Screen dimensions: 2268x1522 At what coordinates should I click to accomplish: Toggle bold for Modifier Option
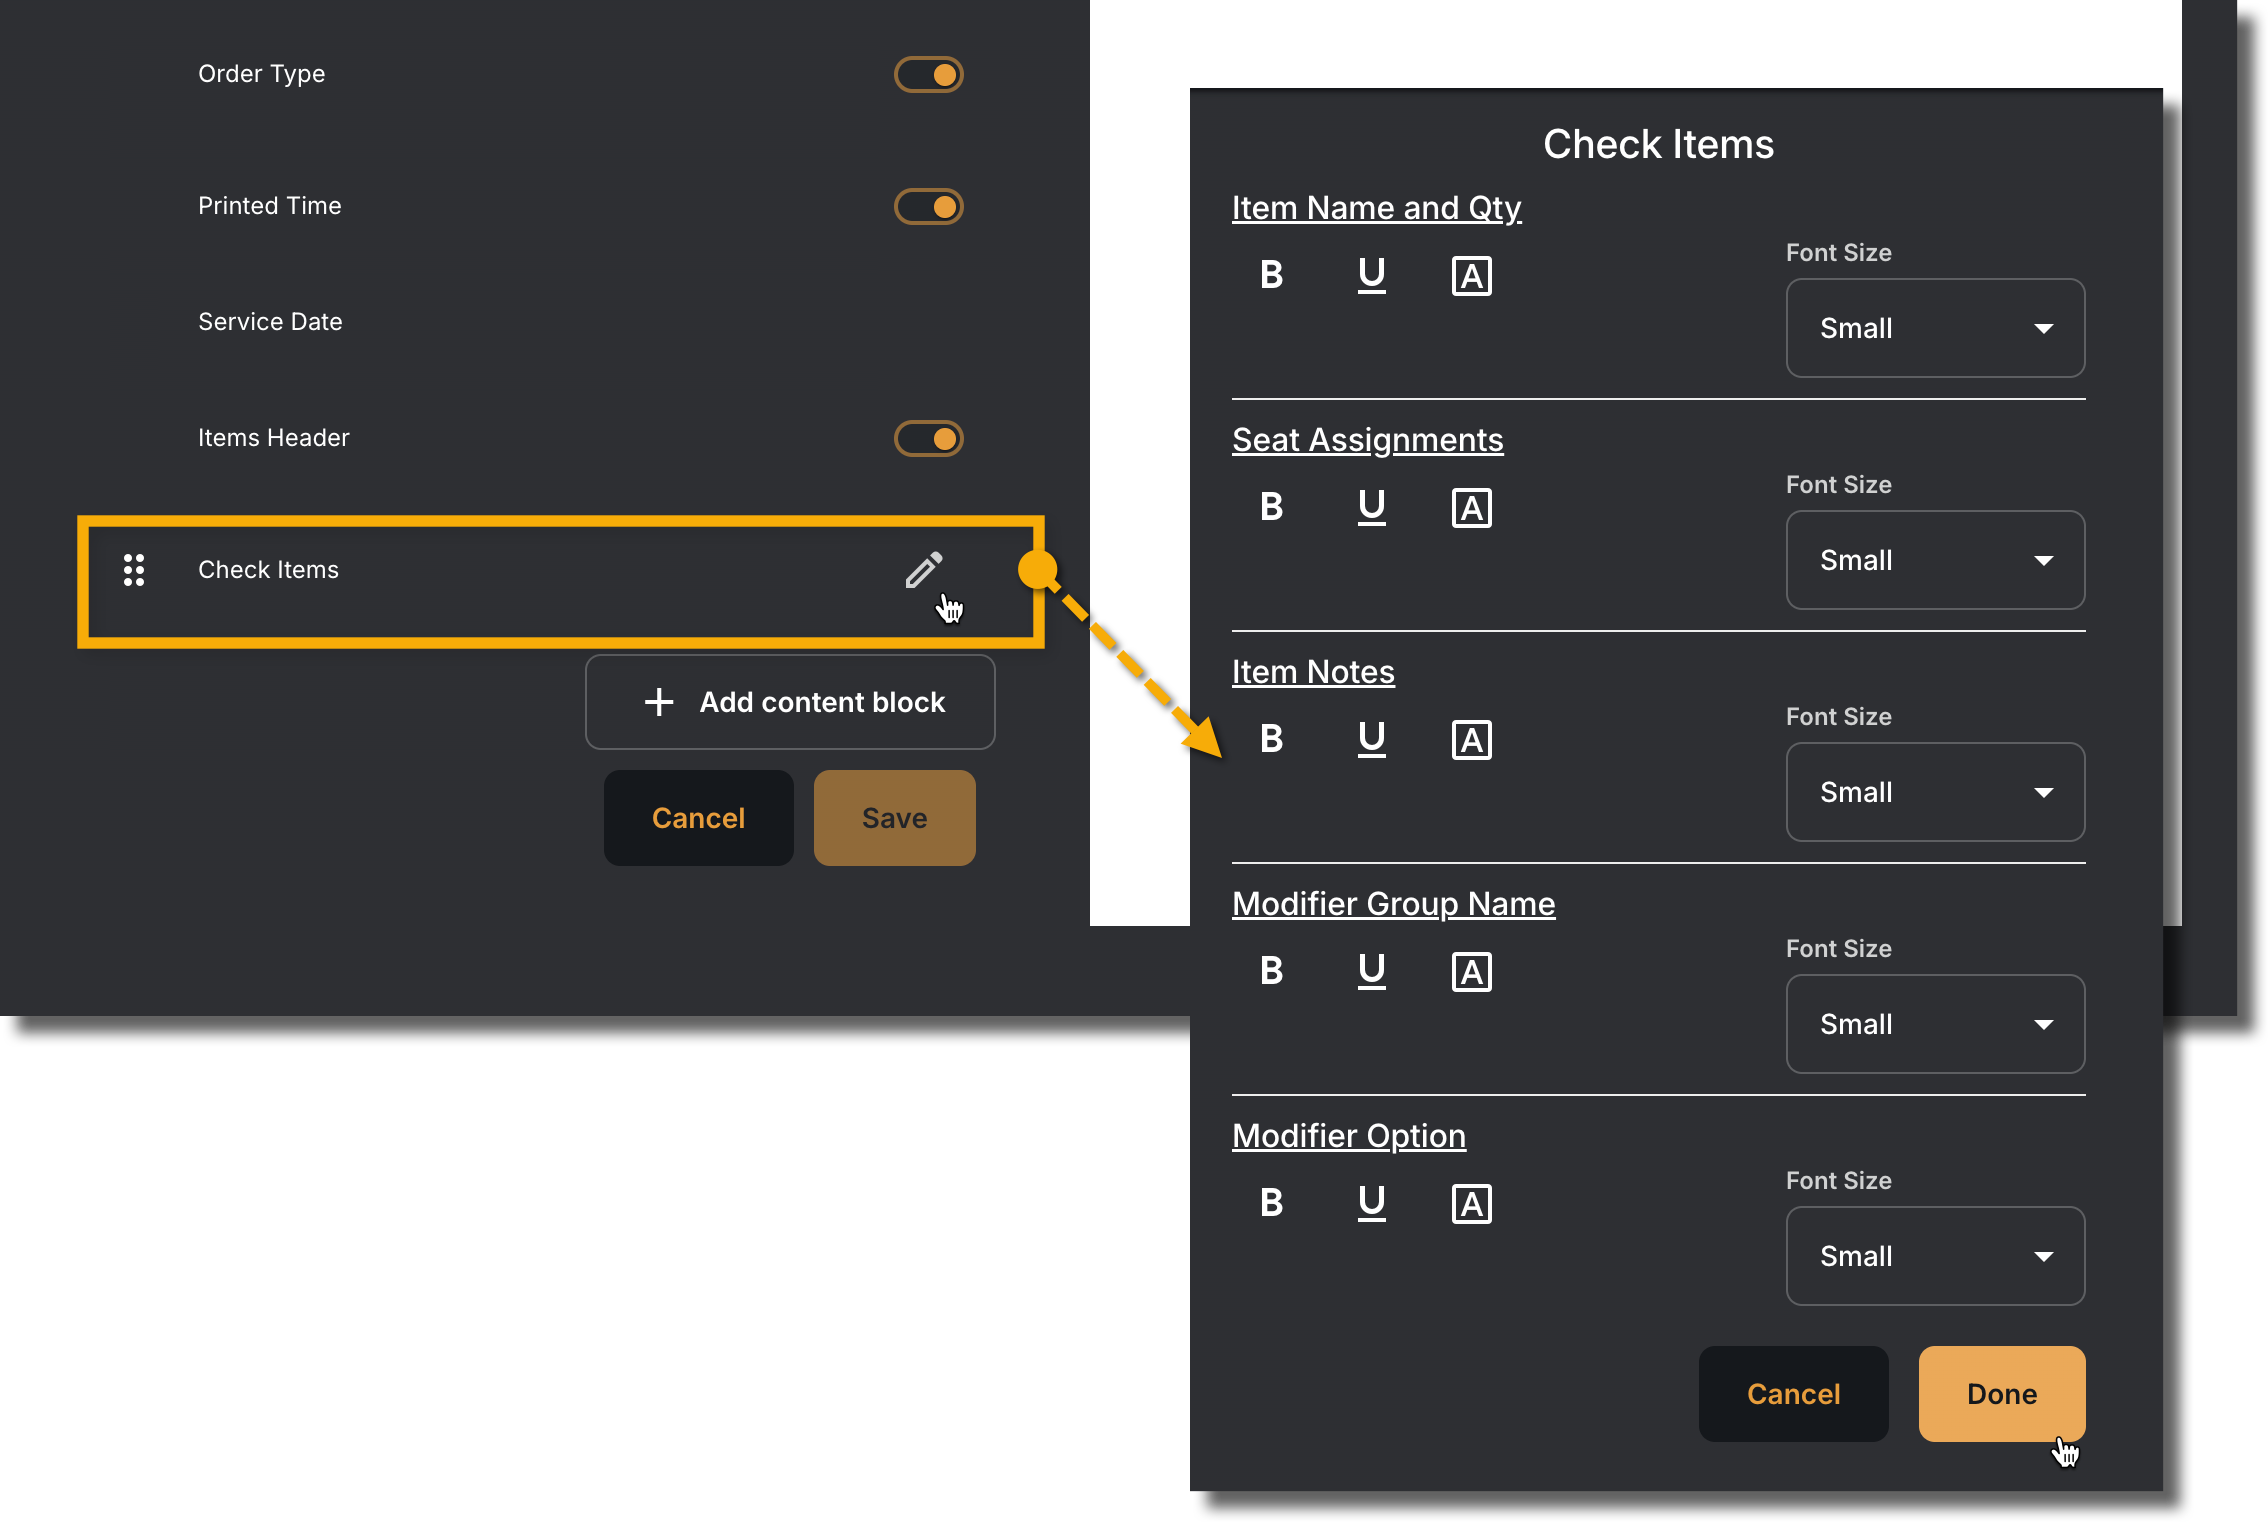pyautogui.click(x=1271, y=1203)
